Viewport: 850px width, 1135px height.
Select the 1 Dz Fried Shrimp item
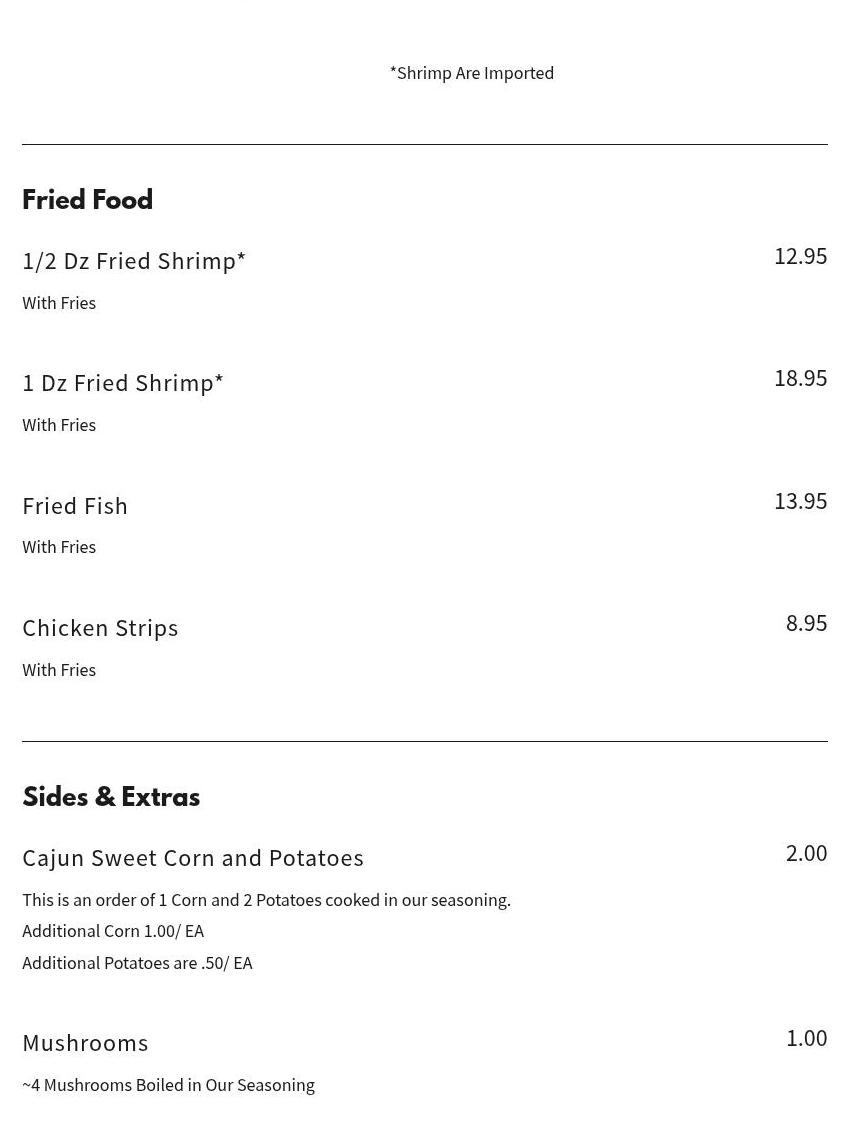click(123, 383)
